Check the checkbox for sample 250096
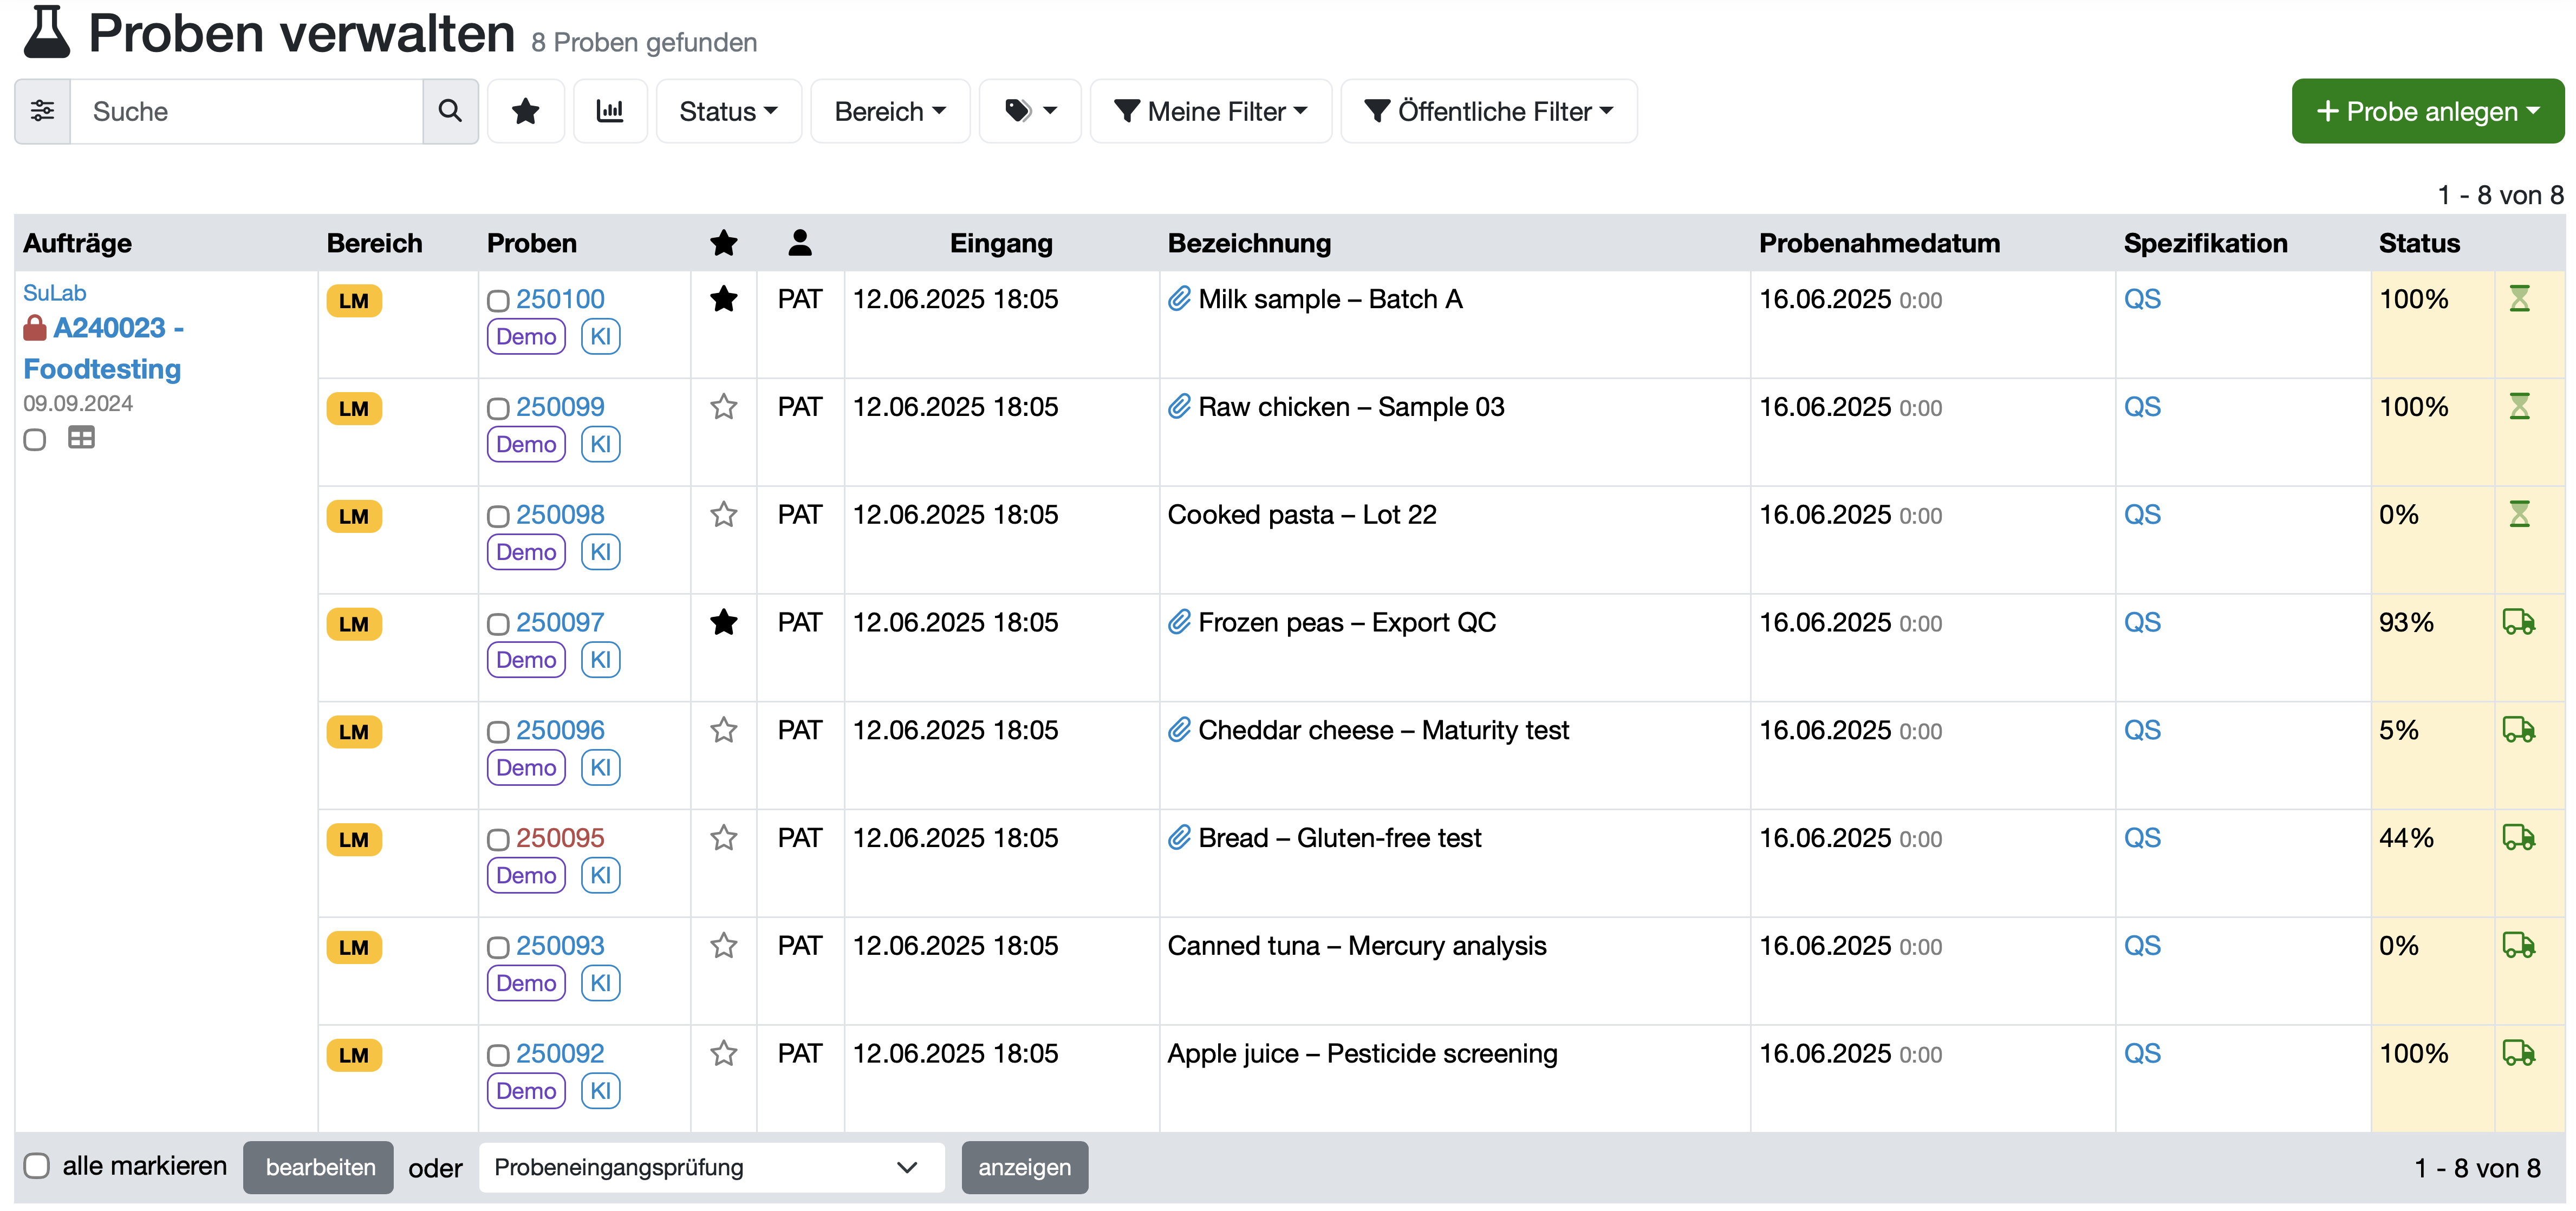 (498, 732)
